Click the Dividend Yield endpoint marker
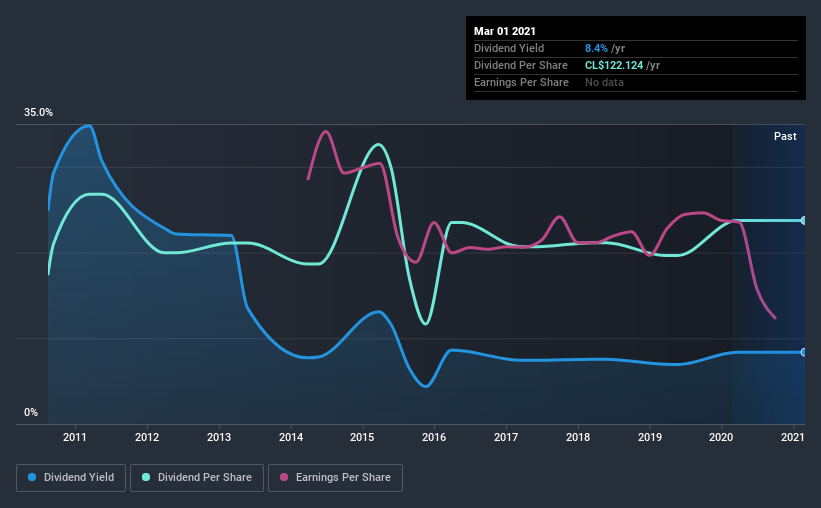Screen dimensions: 821x508 [x=803, y=352]
